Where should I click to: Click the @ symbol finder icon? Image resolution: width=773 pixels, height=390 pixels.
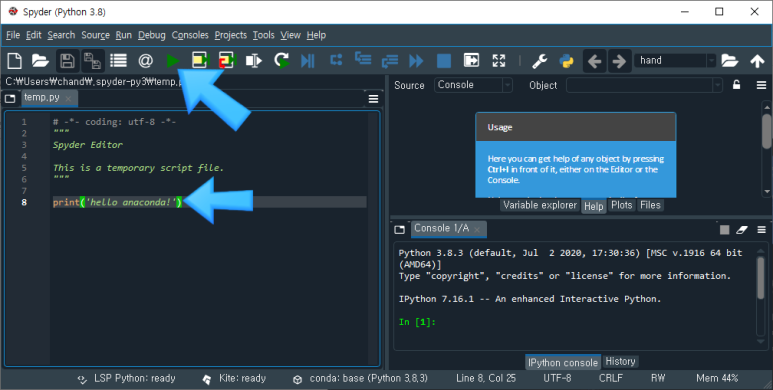pos(145,61)
